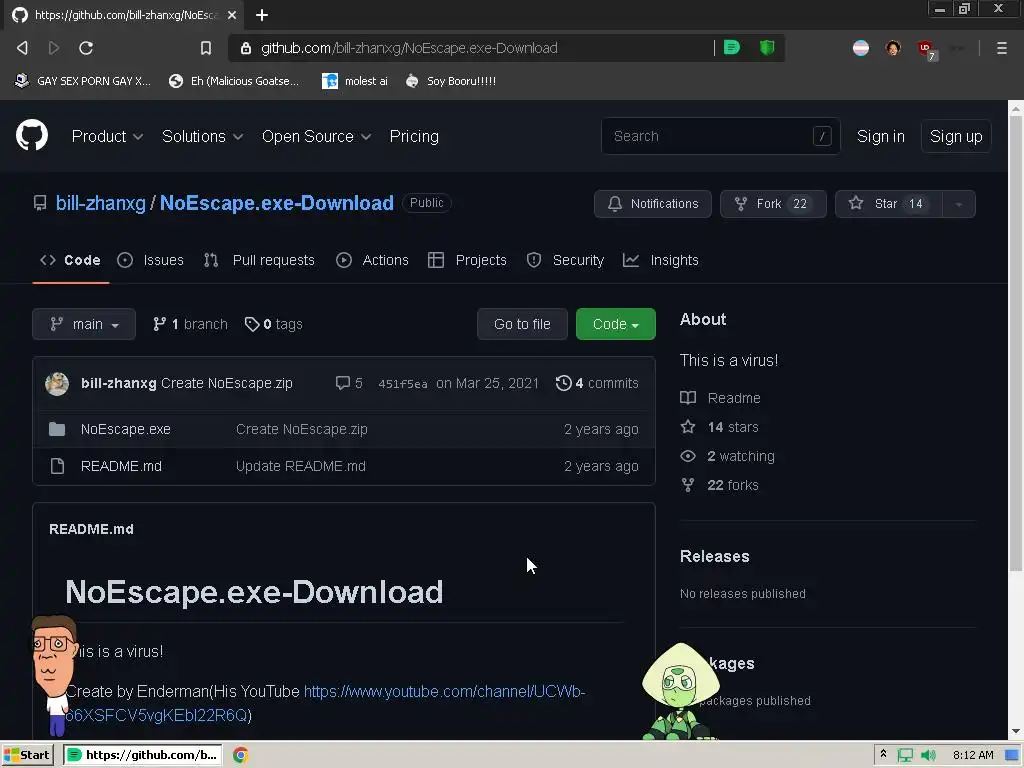Click the Notifications bell button
Screen dimensions: 1024x768
click(652, 204)
